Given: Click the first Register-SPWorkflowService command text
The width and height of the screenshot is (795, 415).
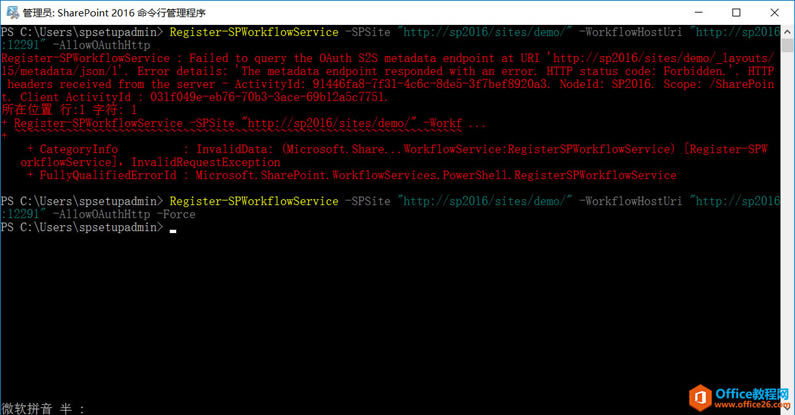Looking at the screenshot, I should 254,32.
